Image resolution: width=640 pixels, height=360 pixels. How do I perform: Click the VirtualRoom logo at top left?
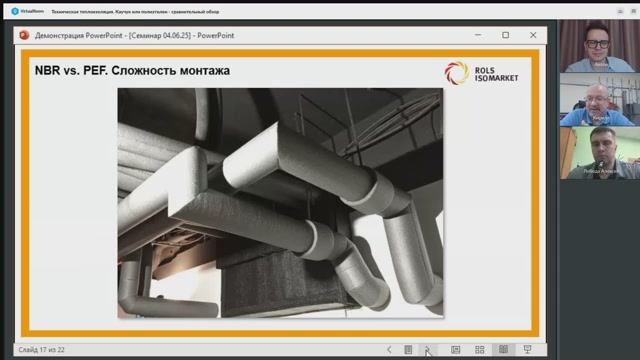click(27, 11)
